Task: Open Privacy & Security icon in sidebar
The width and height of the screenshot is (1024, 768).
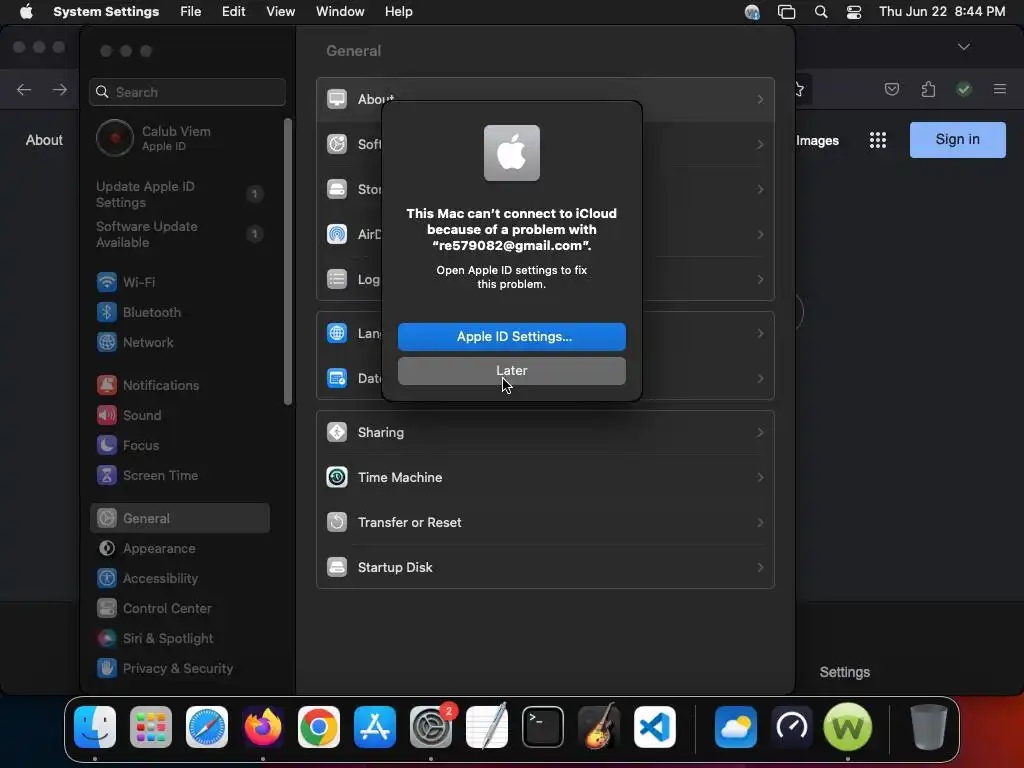Action: point(106,669)
